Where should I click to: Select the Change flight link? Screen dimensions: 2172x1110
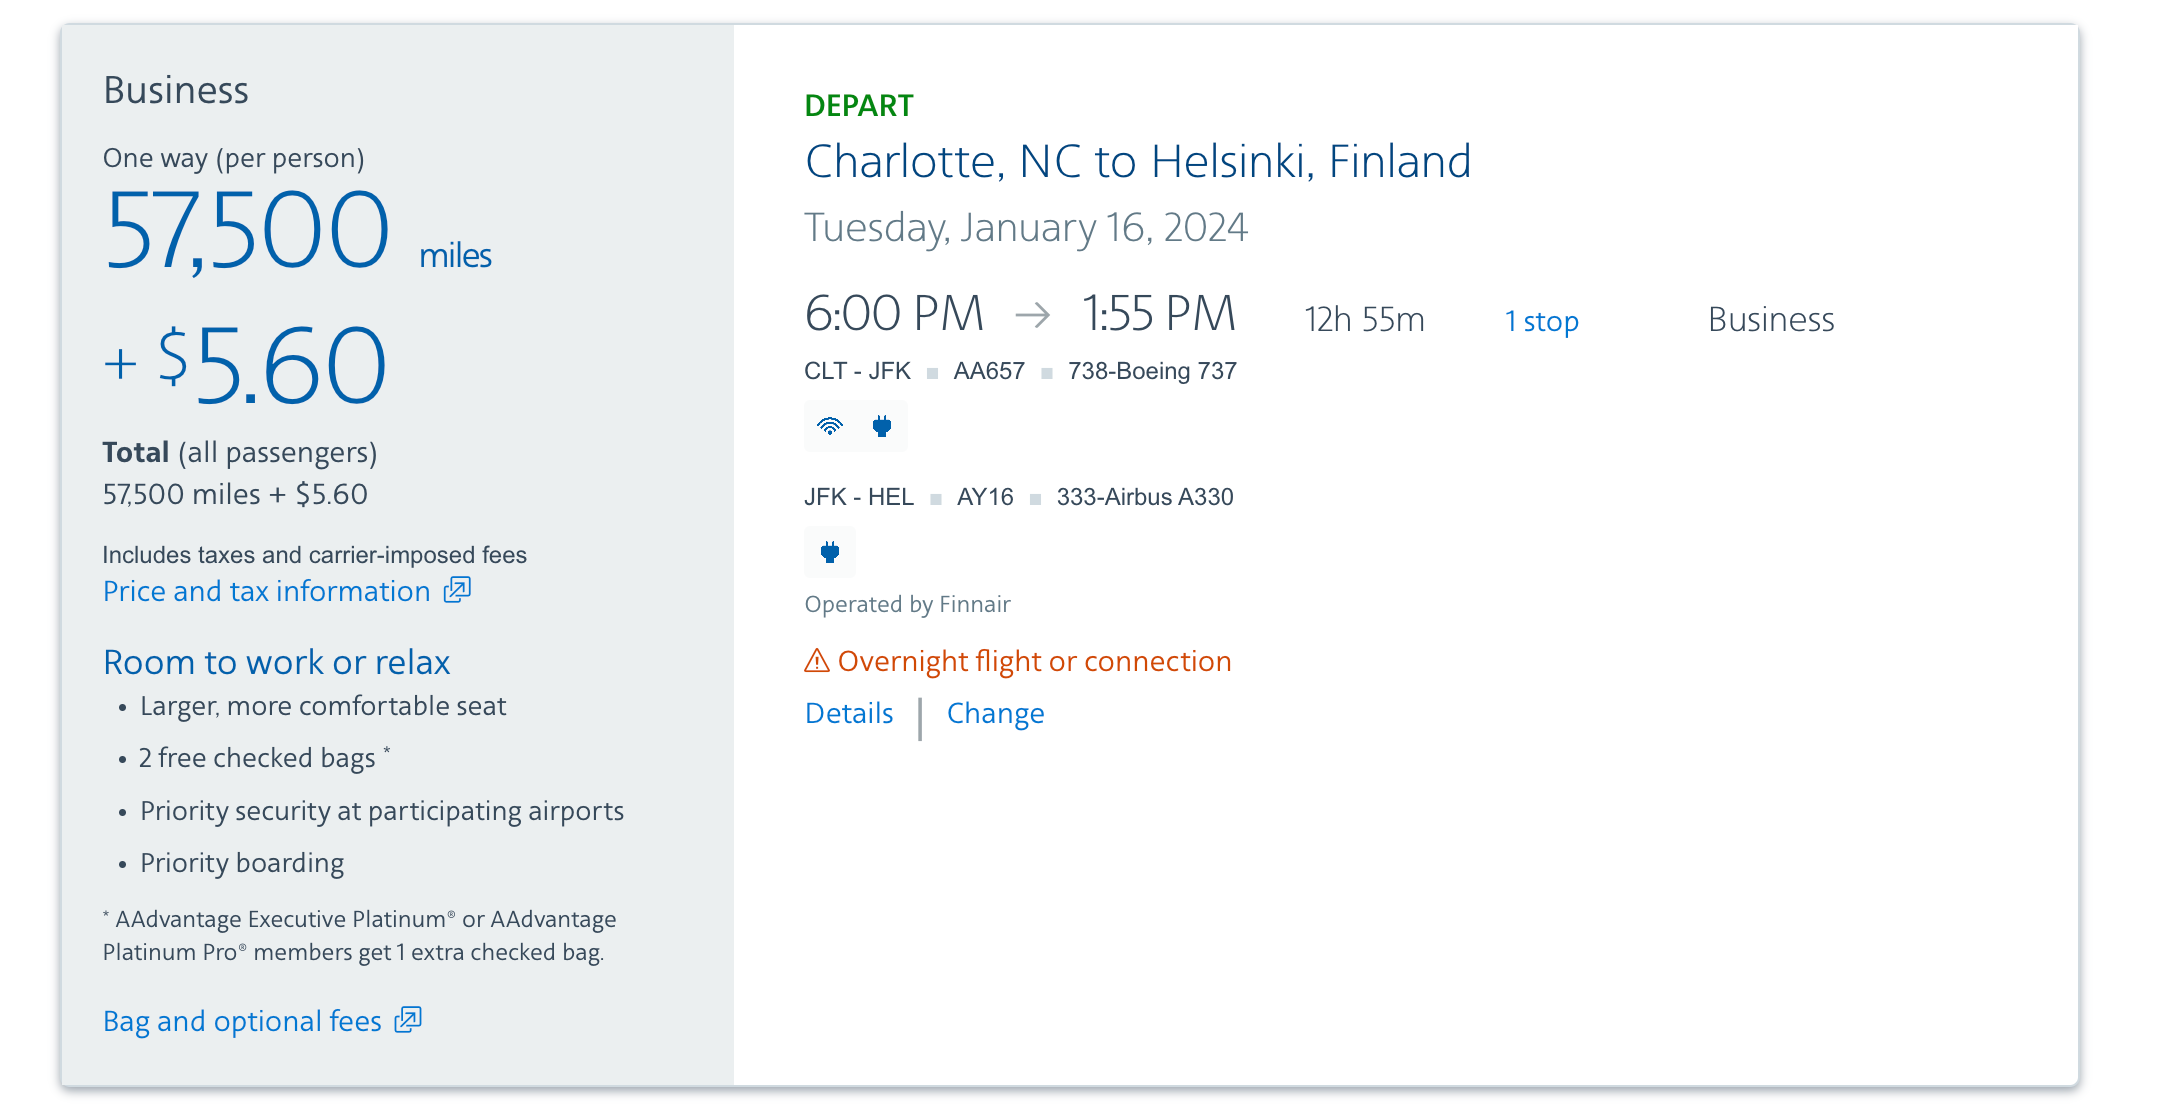[x=995, y=713]
